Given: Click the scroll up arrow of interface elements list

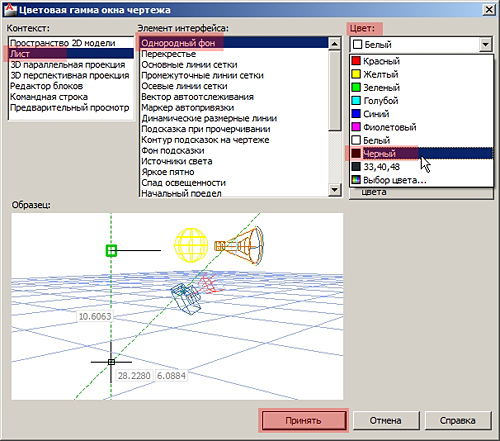Looking at the screenshot, I should (334, 44).
